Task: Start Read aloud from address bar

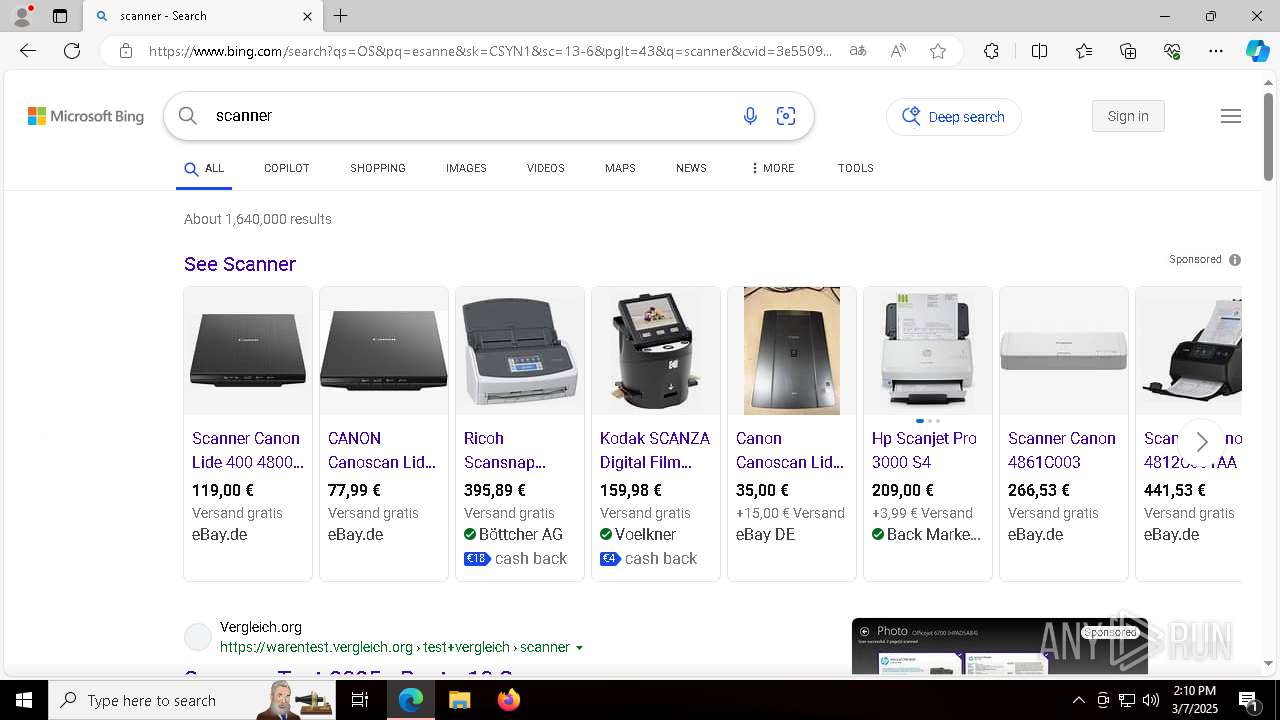Action: click(898, 51)
